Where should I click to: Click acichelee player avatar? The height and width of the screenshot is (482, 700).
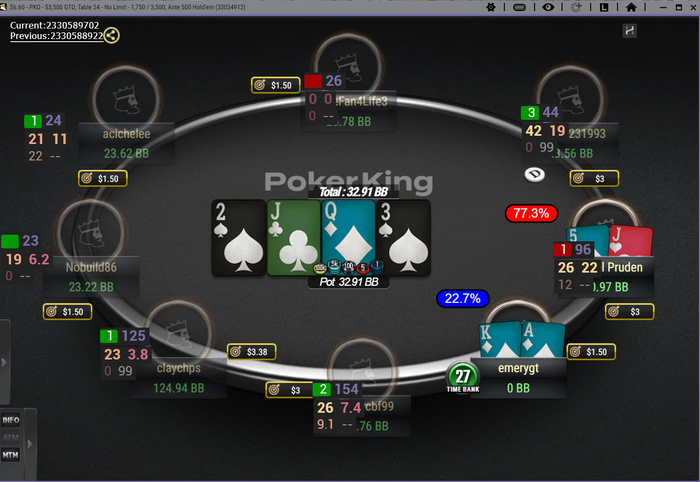126,99
